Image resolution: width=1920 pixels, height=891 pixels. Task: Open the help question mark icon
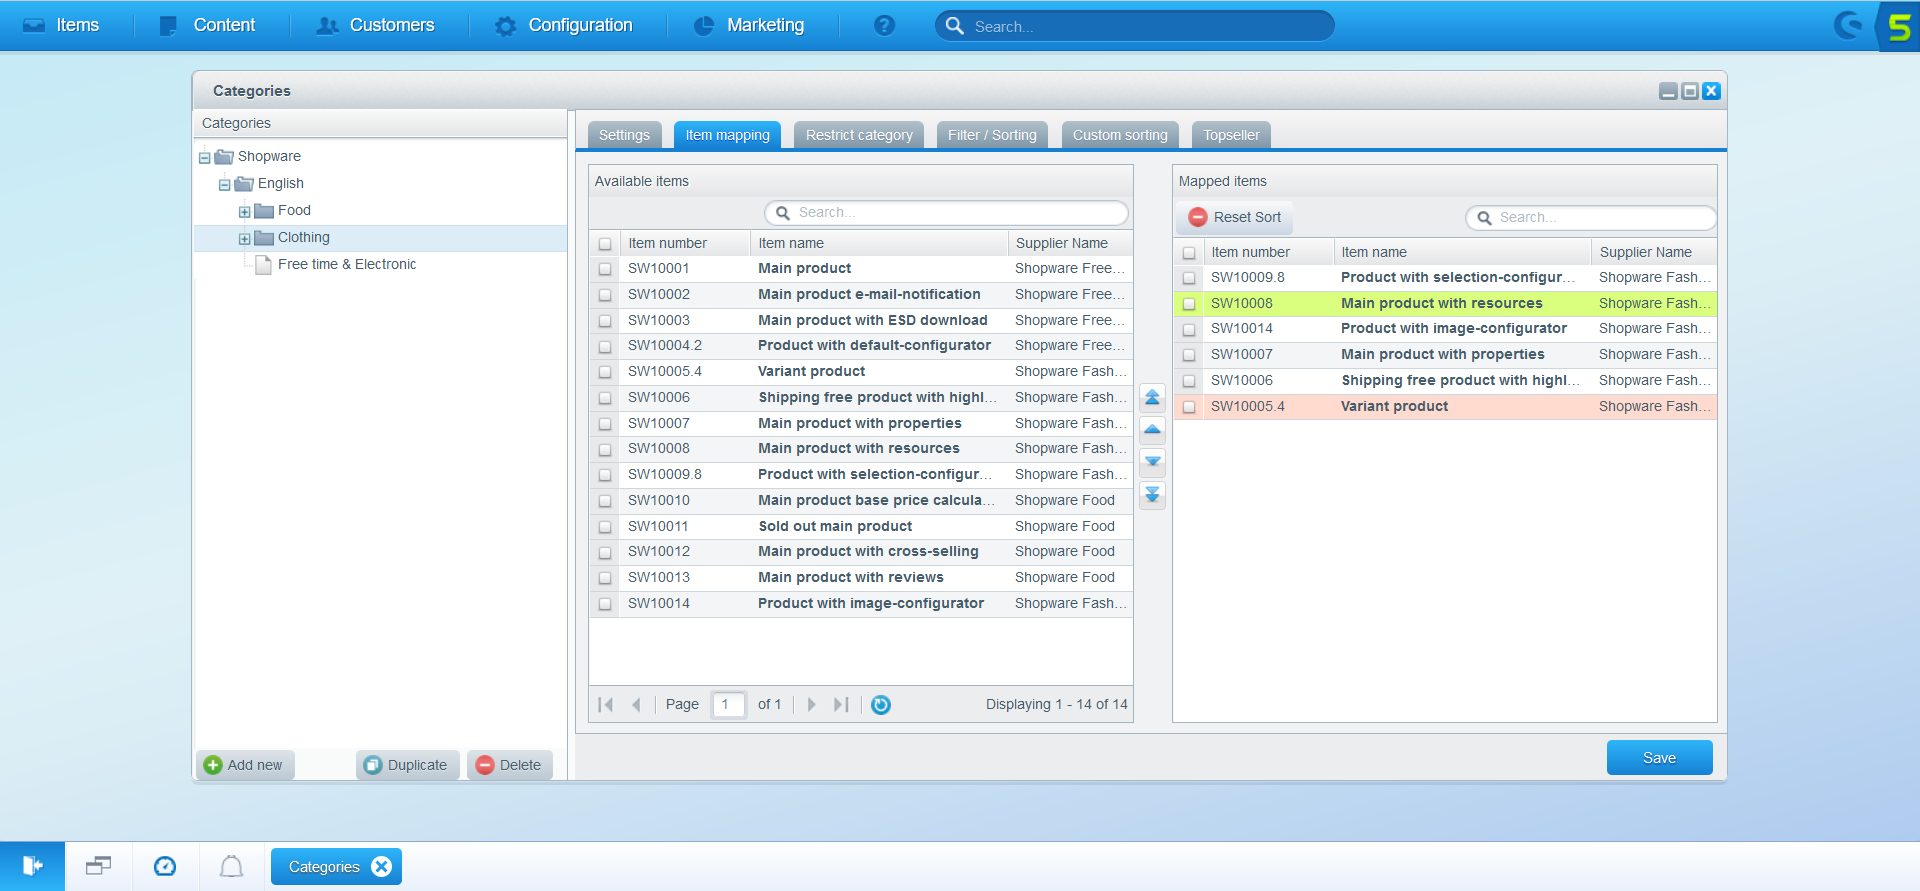tap(884, 26)
